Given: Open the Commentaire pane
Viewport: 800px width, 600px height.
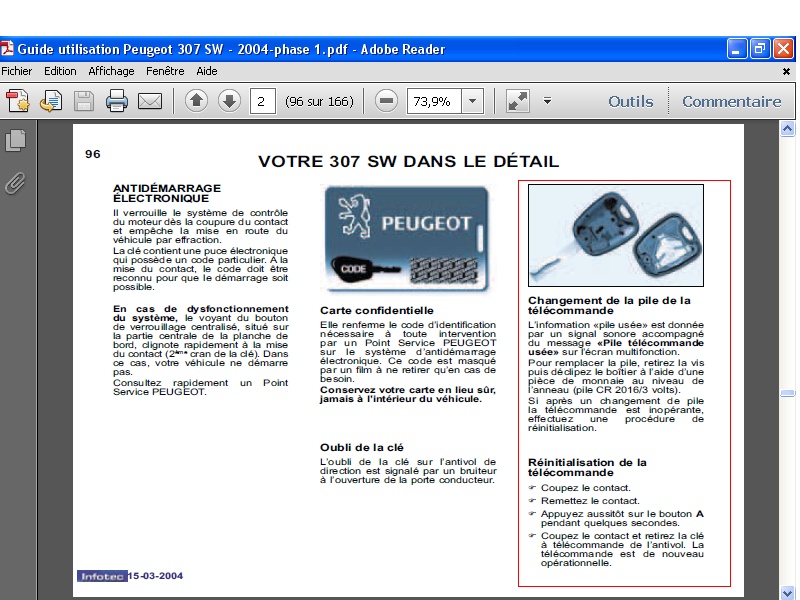Looking at the screenshot, I should (732, 102).
